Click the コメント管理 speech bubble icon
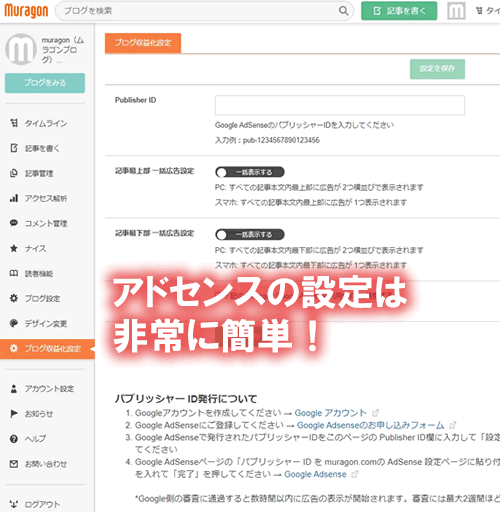The height and width of the screenshot is (512, 500). (14, 223)
